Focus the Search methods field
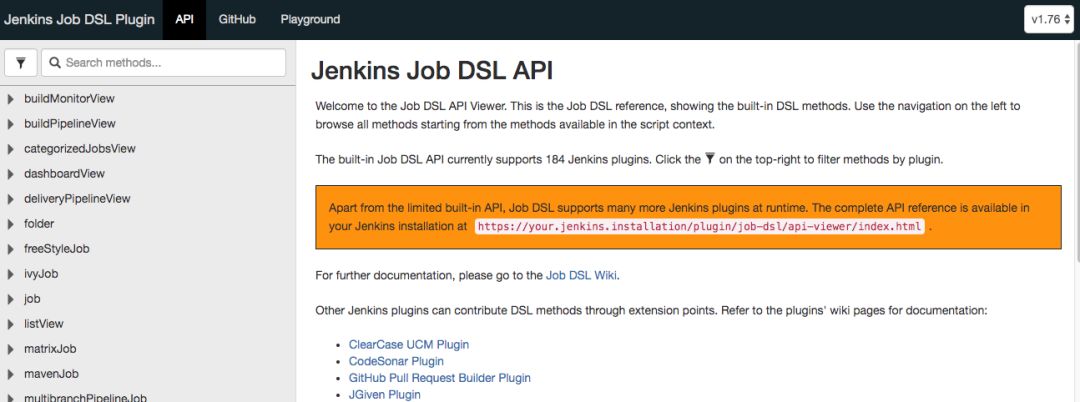This screenshot has width=1080, height=402. coord(163,63)
